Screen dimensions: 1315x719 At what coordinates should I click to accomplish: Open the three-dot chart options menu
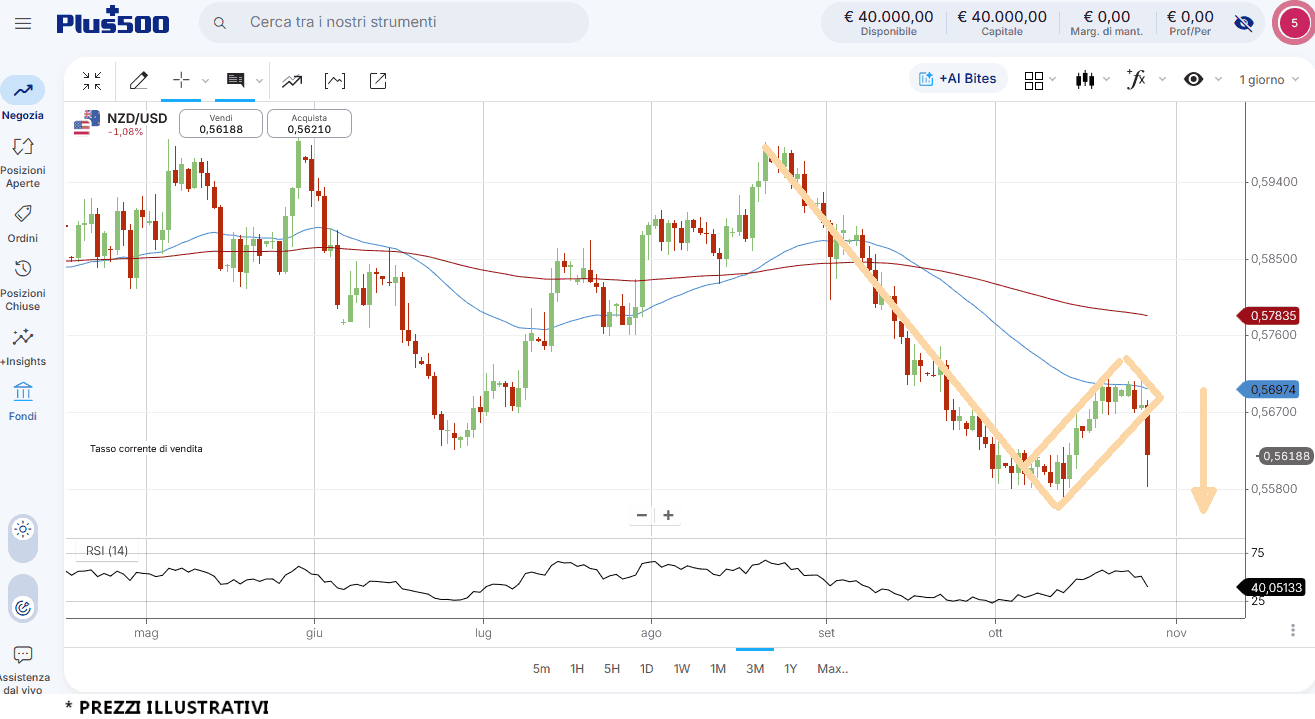(x=1293, y=630)
